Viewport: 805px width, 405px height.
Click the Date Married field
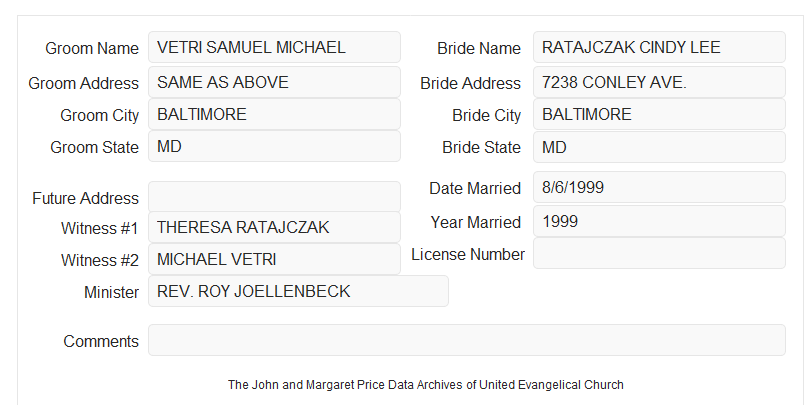coord(659,187)
